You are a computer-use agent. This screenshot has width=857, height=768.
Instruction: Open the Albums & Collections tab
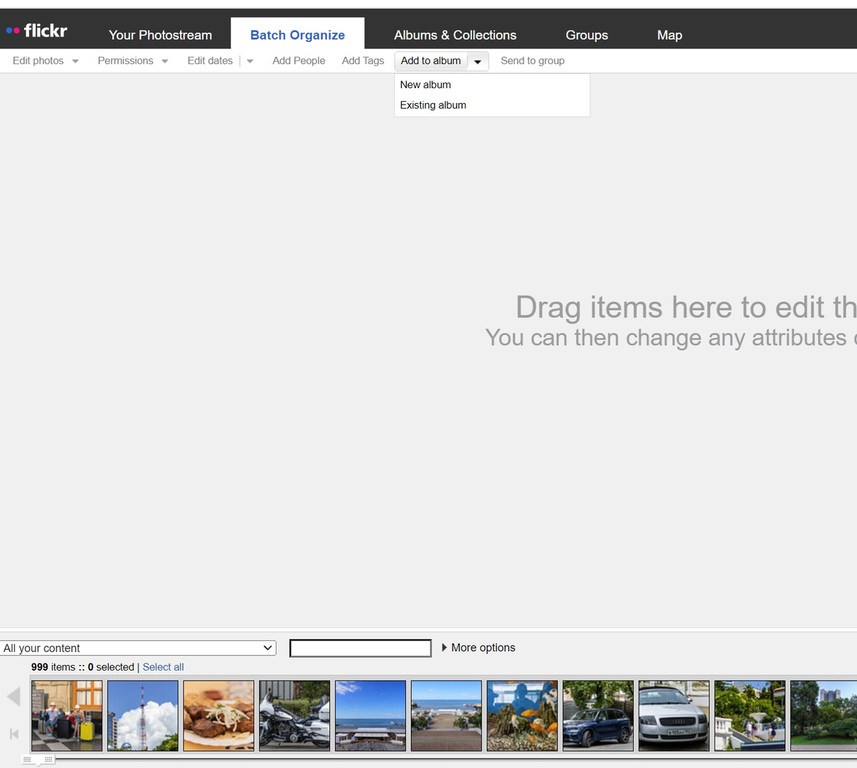click(x=455, y=35)
